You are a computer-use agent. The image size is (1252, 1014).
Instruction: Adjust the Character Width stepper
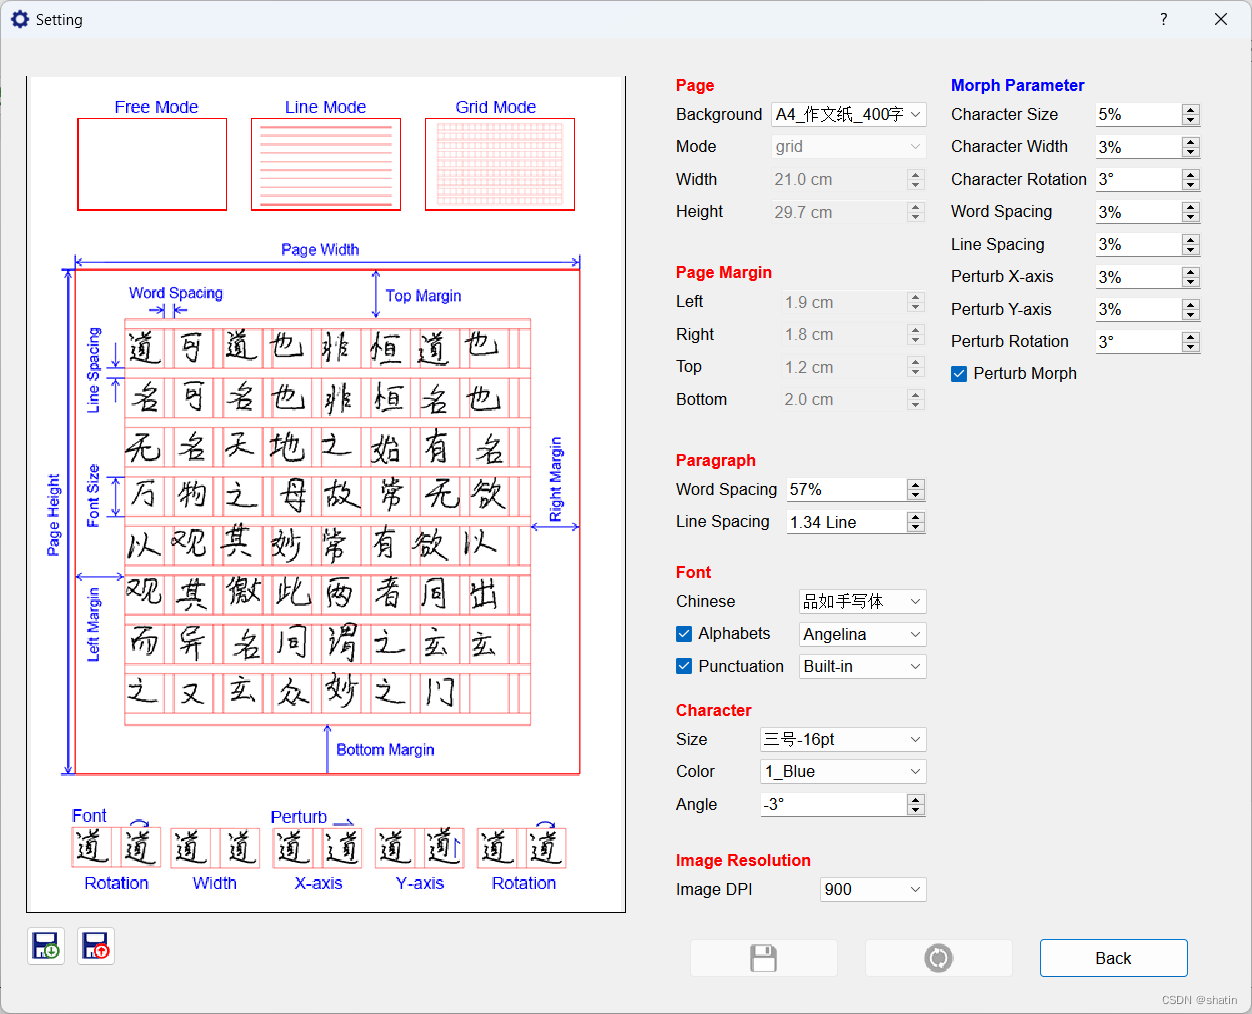tap(1190, 147)
